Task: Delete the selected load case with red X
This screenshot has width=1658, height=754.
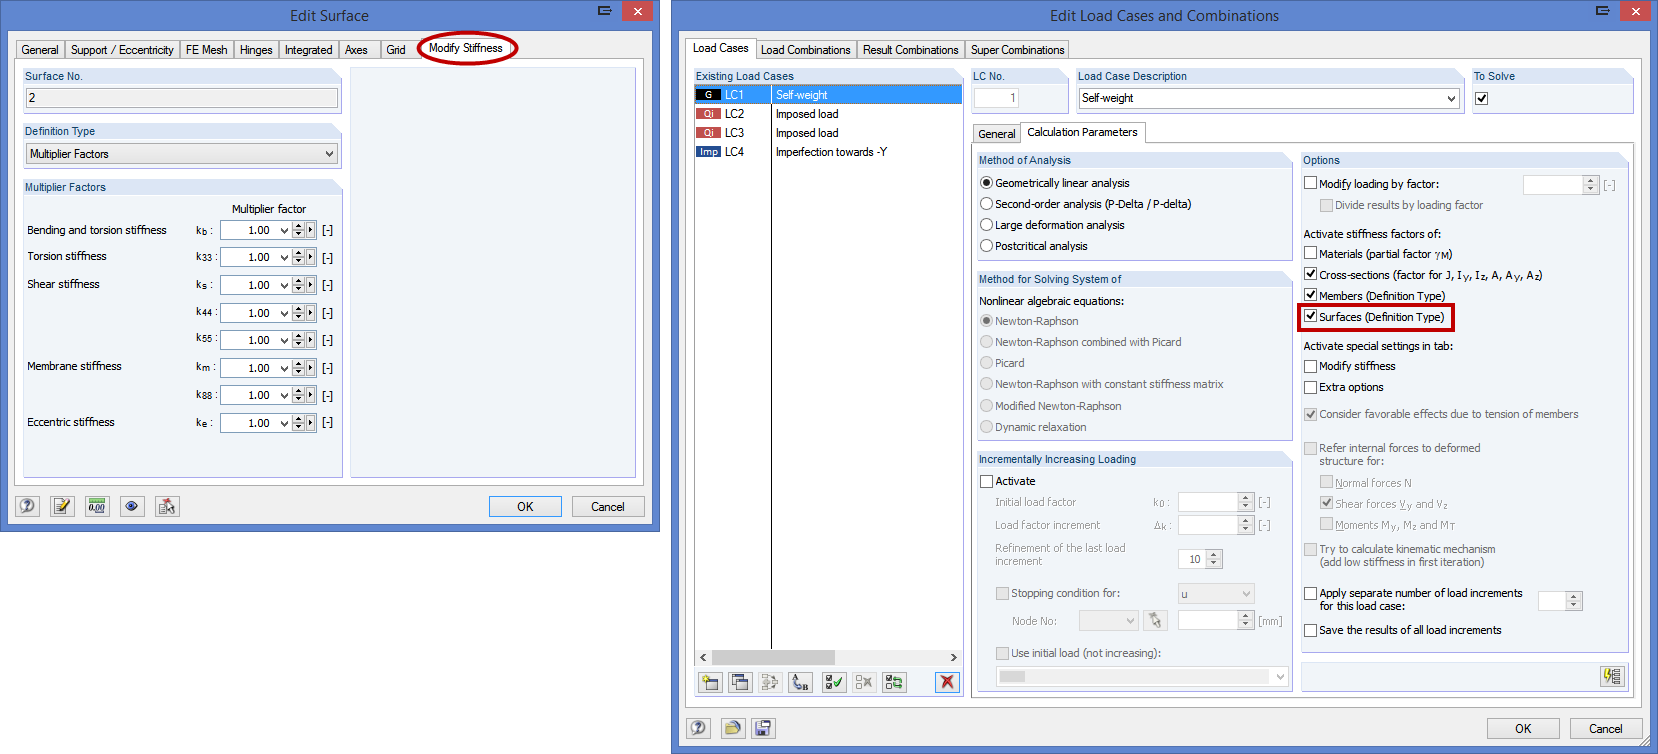Action: [x=947, y=682]
